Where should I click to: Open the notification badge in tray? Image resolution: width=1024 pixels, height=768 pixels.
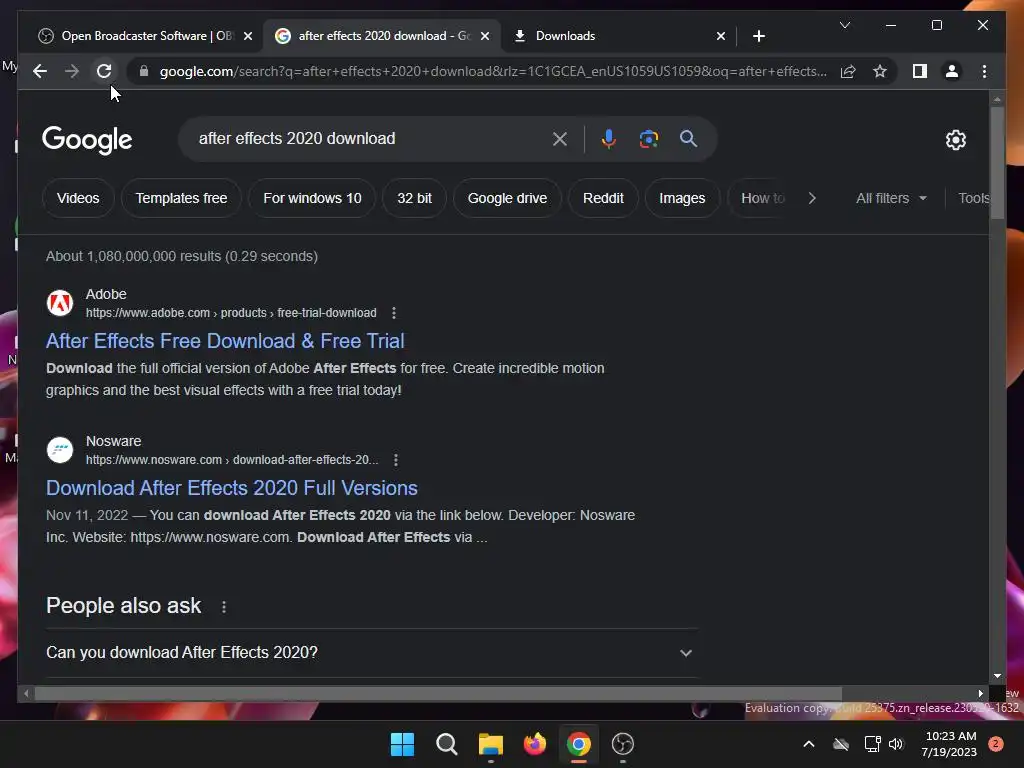pos(996,744)
